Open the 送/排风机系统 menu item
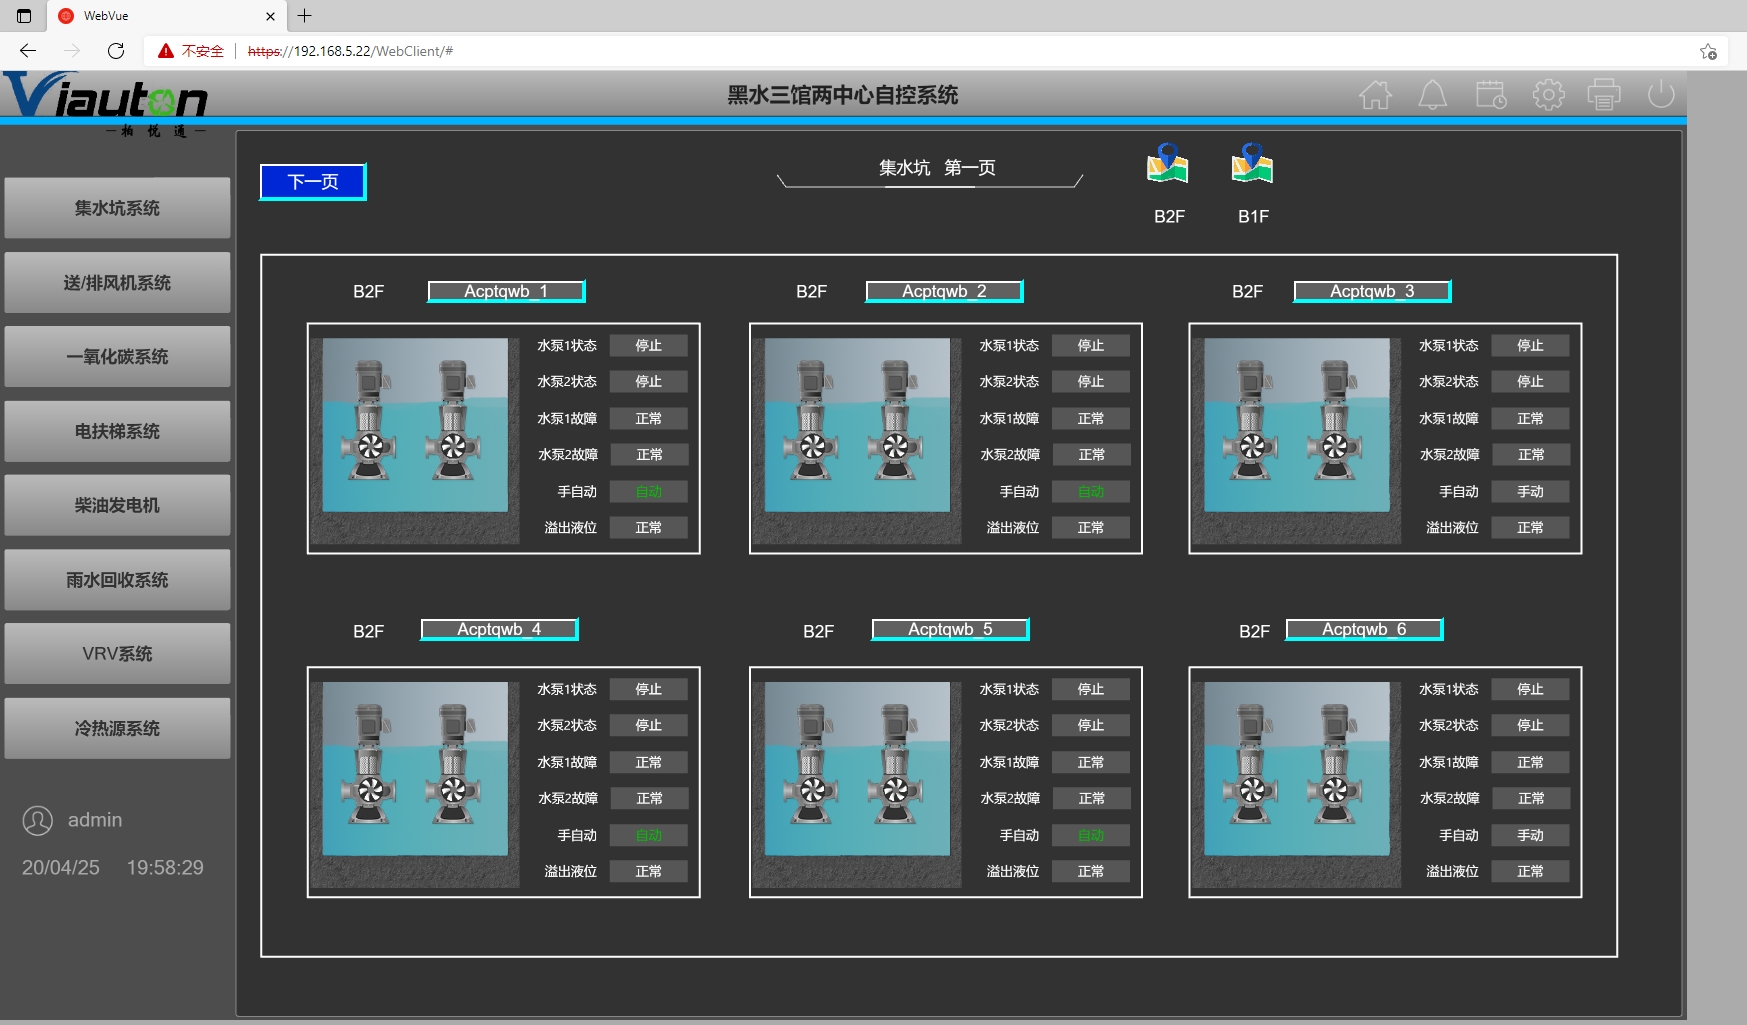This screenshot has height=1025, width=1747. coord(117,283)
